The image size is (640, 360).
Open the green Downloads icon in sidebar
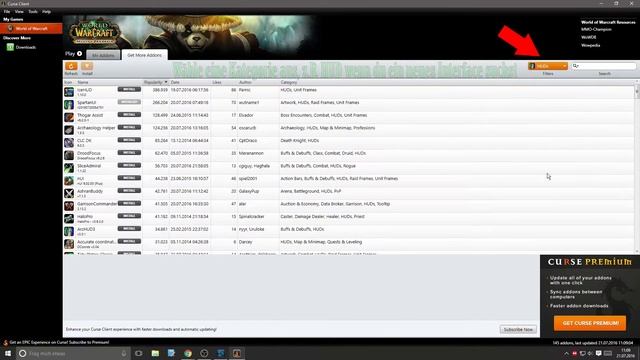pos(10,47)
